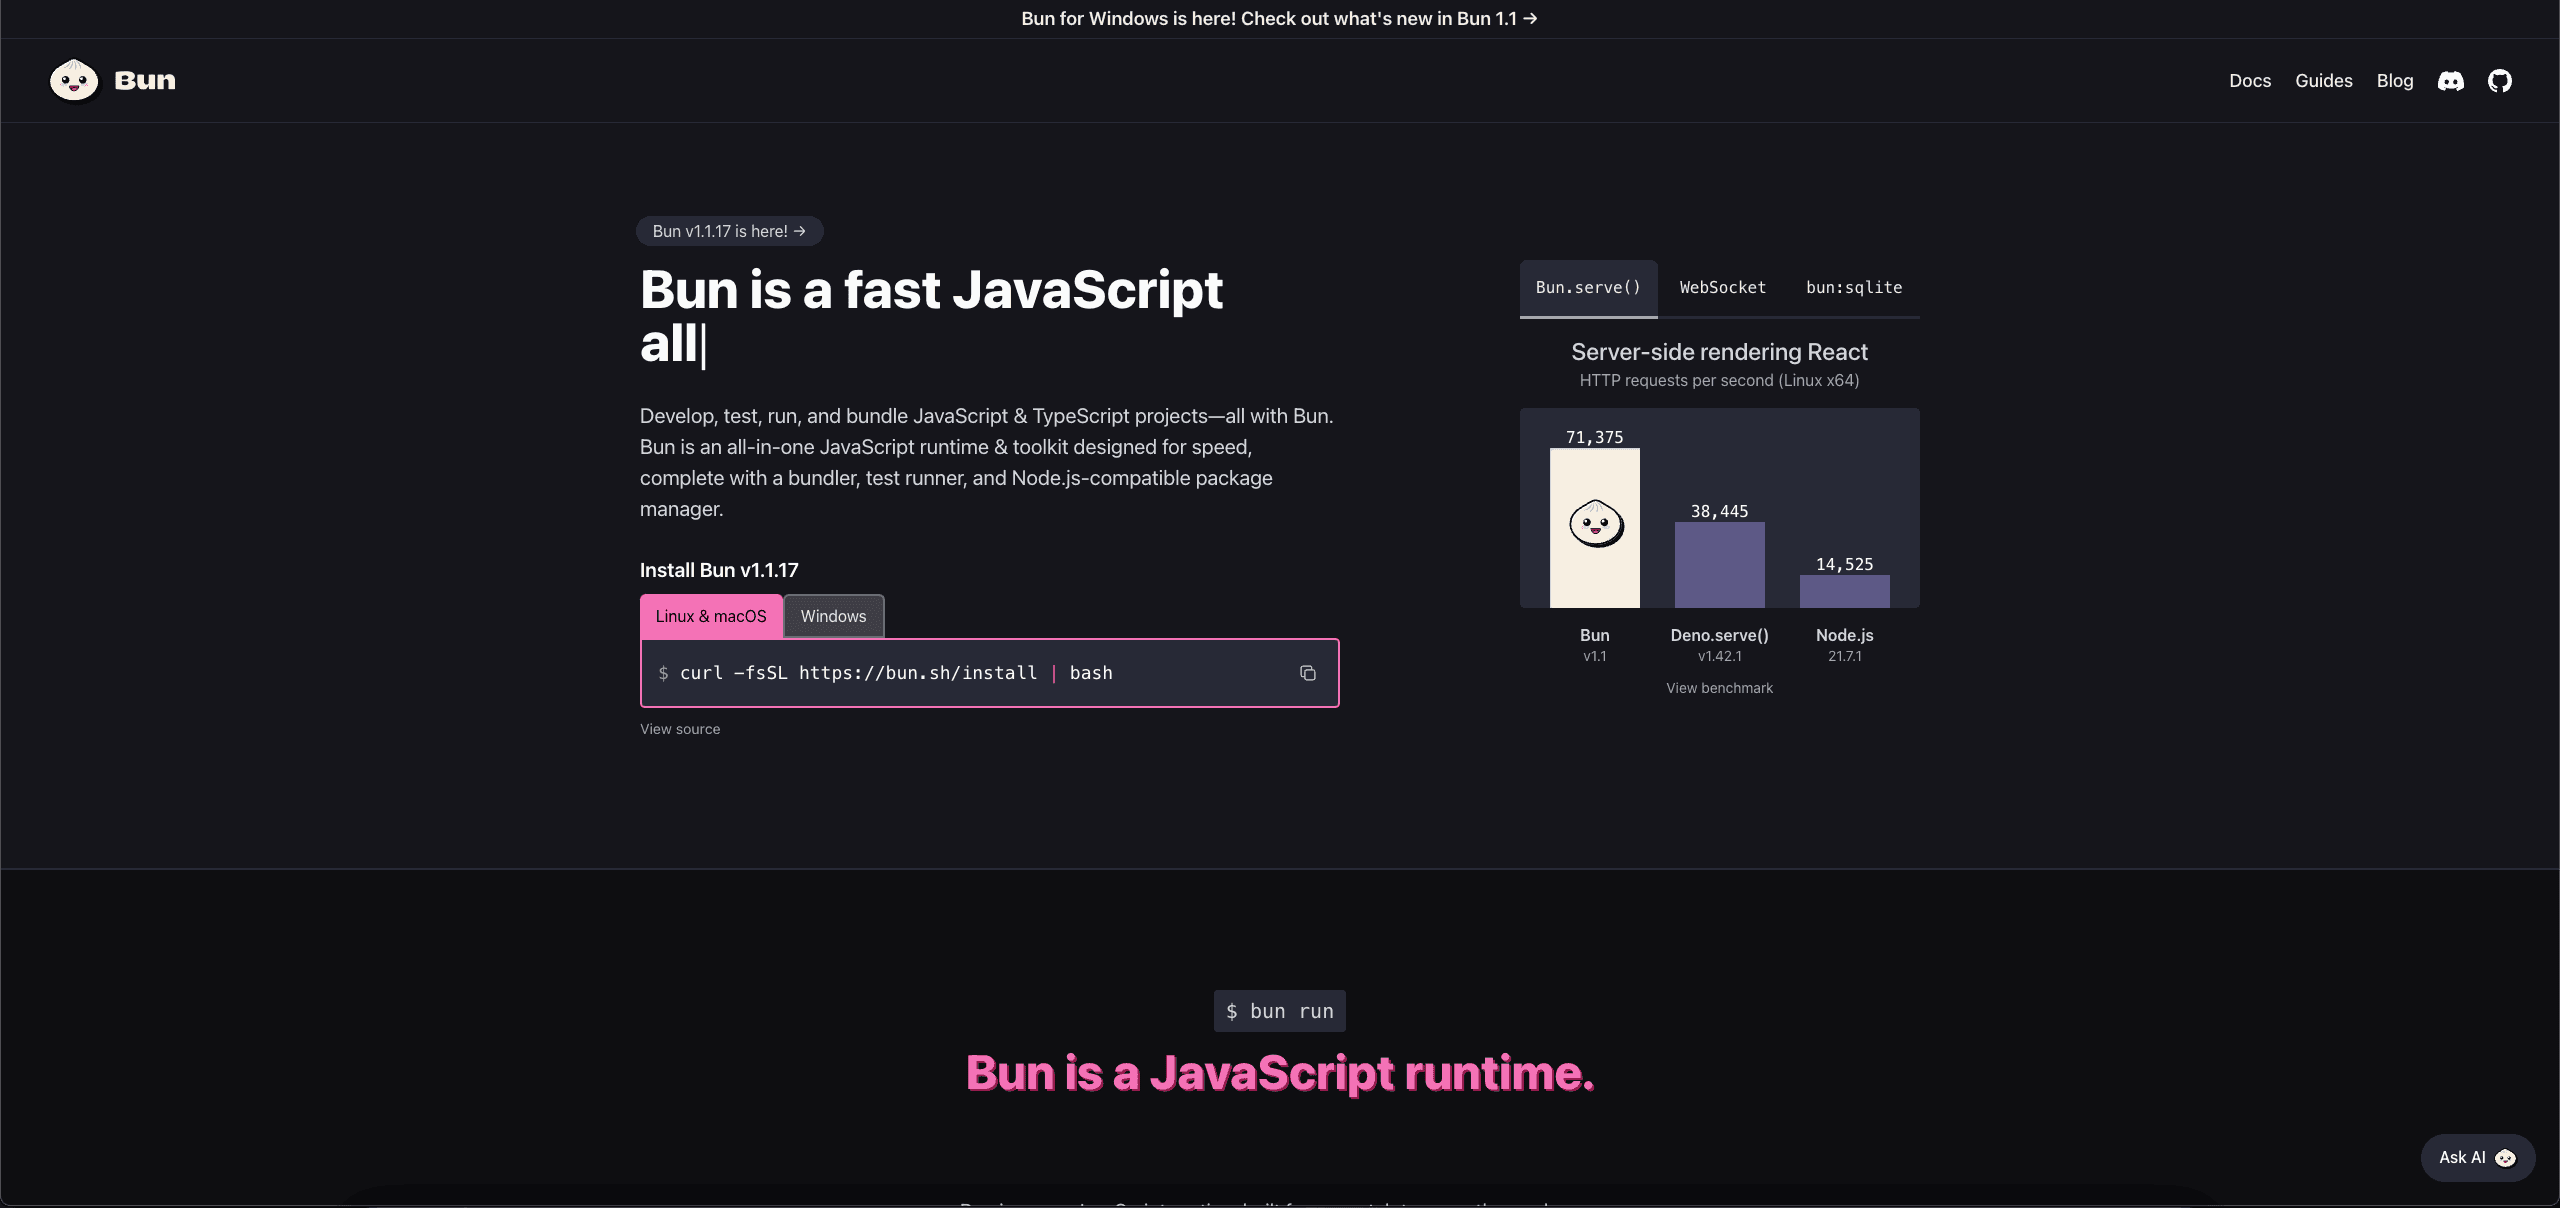2560x1208 pixels.
Task: Show the bun:sqlite benchmark tab
Action: (x=1854, y=288)
